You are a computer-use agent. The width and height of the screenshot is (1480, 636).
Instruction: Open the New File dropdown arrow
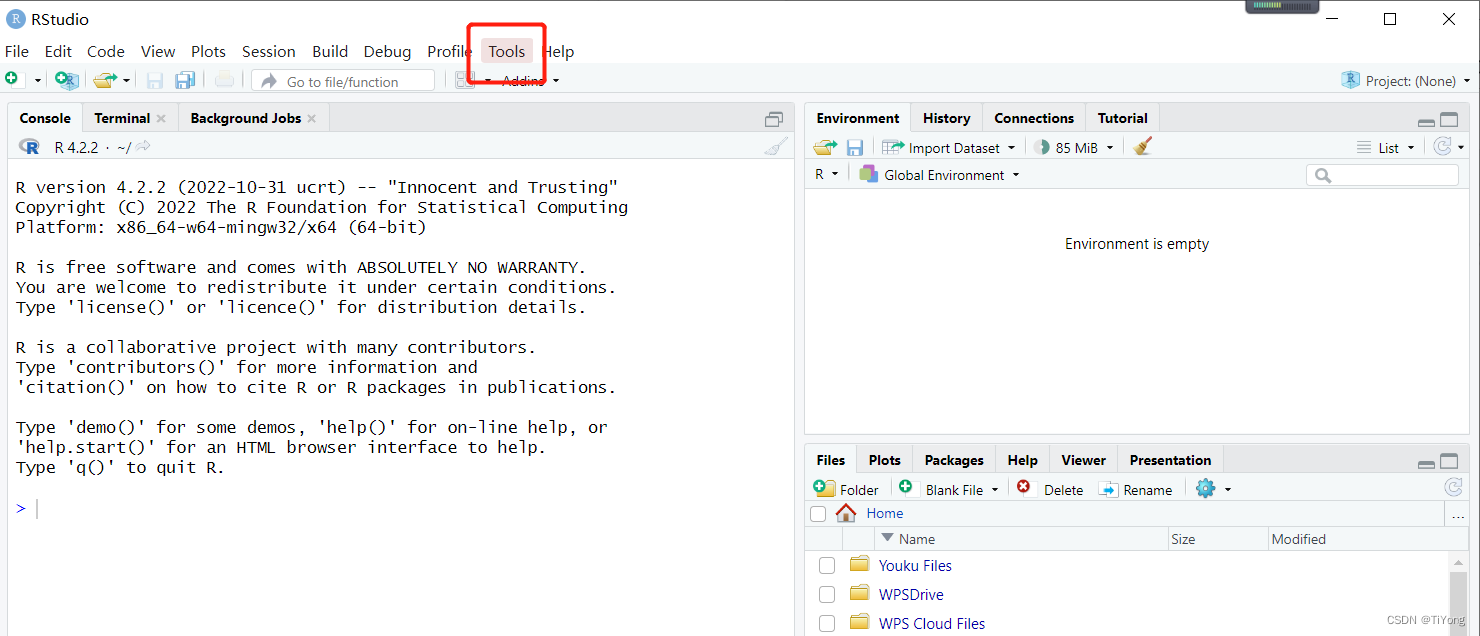[38, 80]
